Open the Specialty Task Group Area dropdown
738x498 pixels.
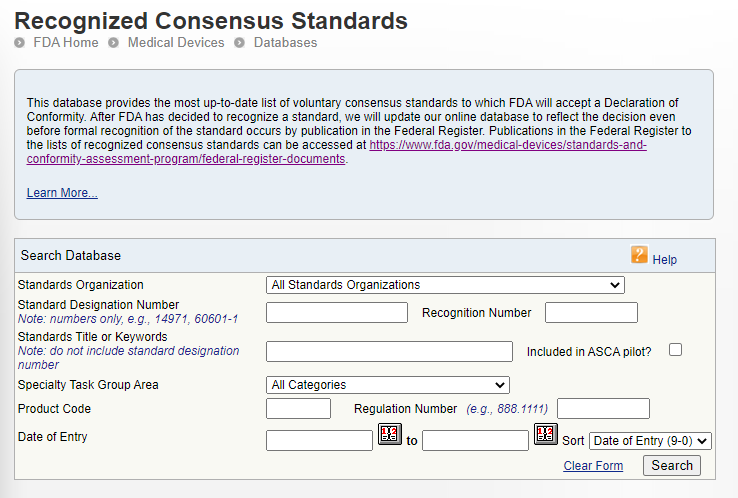click(x=388, y=385)
